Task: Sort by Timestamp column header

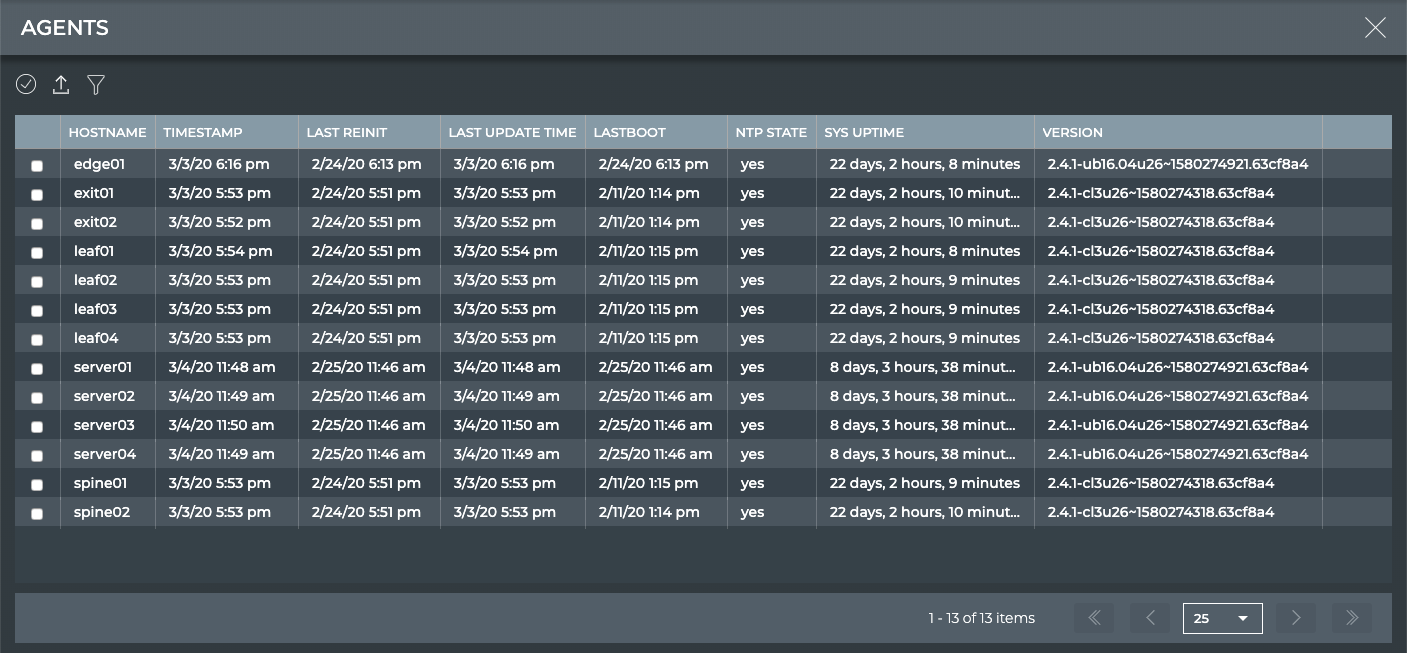Action: [x=203, y=132]
